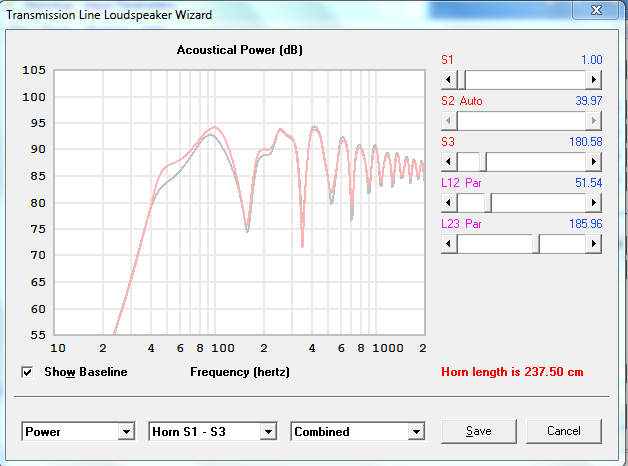Click the L12 slider thumb
This screenshot has height=466, width=628.
click(488, 203)
